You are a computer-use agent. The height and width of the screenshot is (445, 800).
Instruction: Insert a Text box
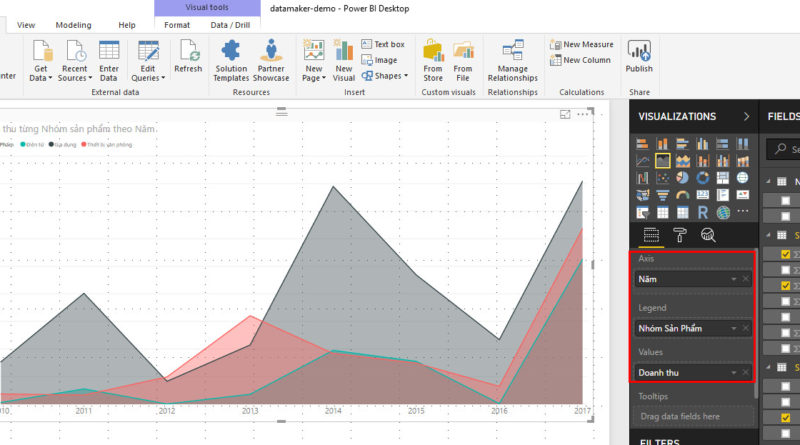click(x=382, y=44)
